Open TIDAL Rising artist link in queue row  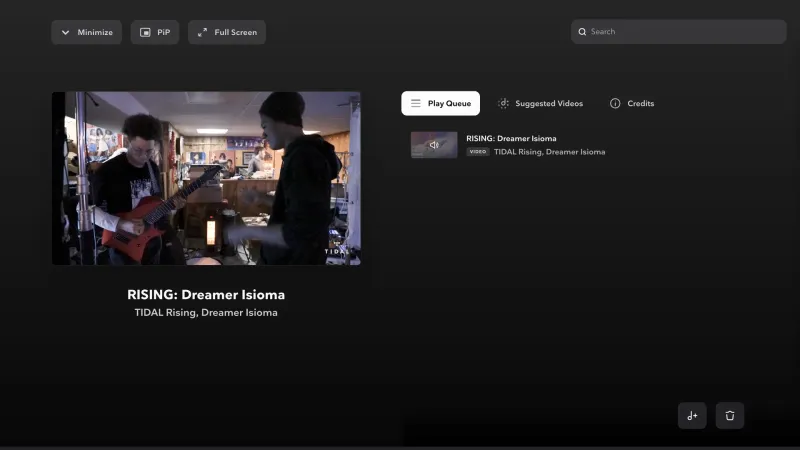click(517, 152)
